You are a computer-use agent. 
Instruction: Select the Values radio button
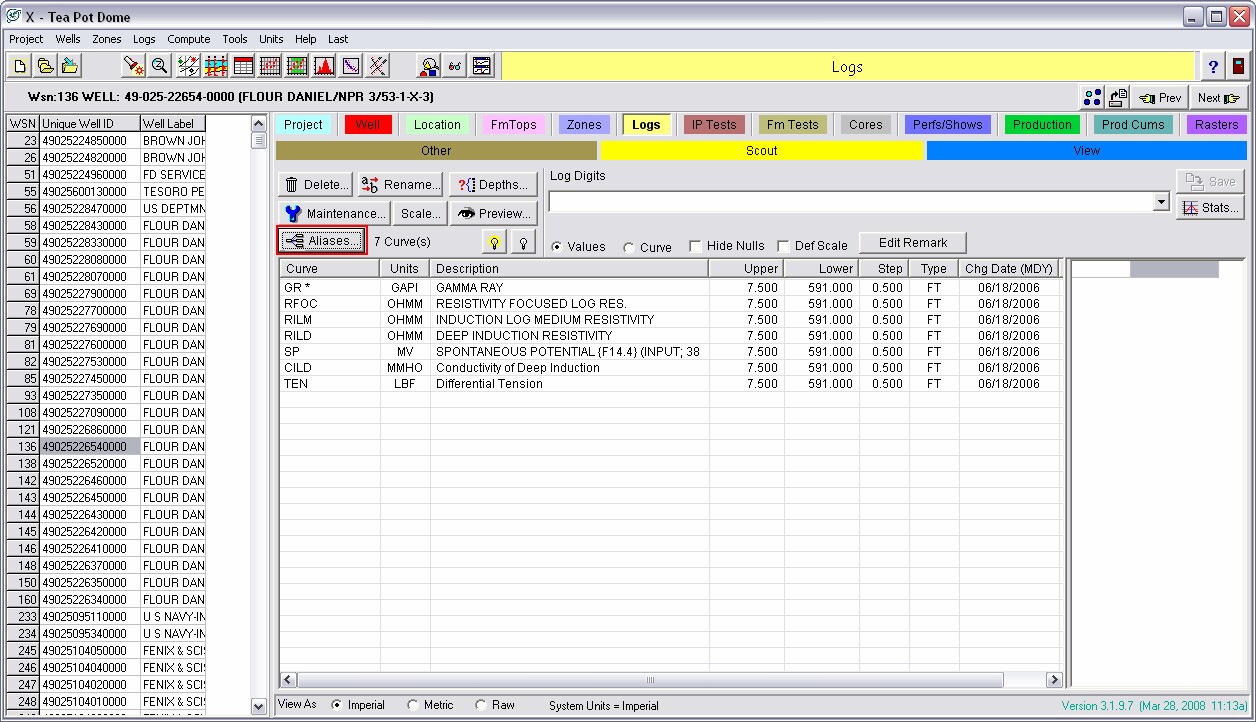click(x=557, y=247)
